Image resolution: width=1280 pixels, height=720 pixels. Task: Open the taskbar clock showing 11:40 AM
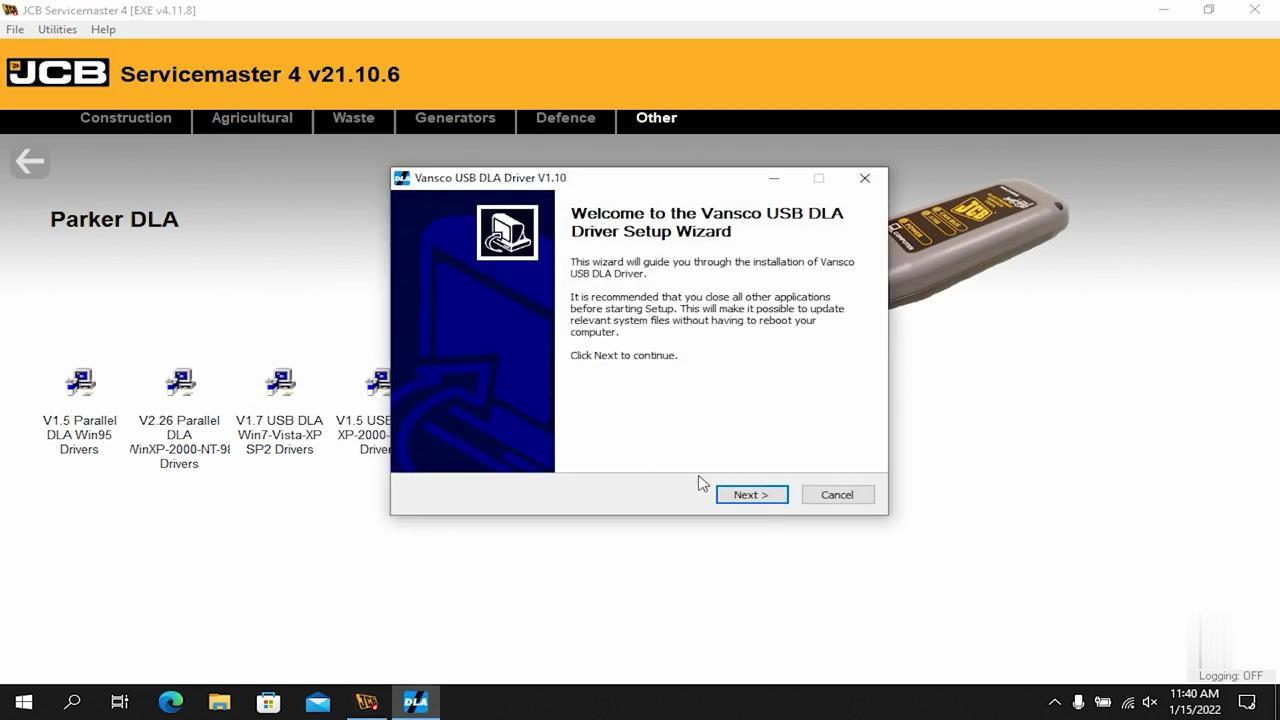(x=1195, y=702)
